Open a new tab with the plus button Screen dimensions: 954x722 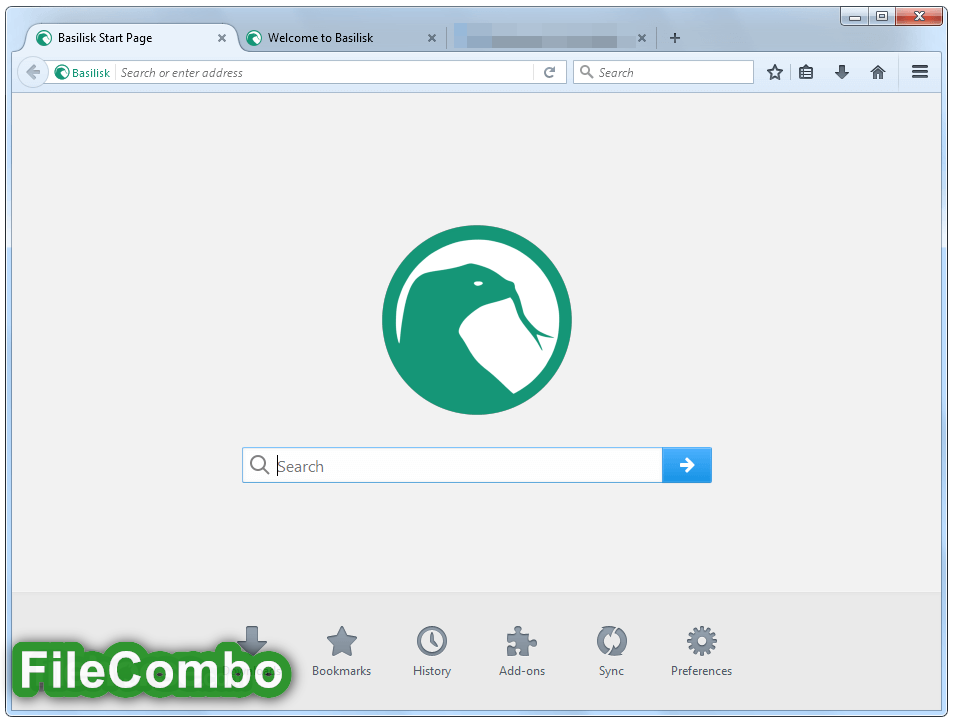[675, 38]
